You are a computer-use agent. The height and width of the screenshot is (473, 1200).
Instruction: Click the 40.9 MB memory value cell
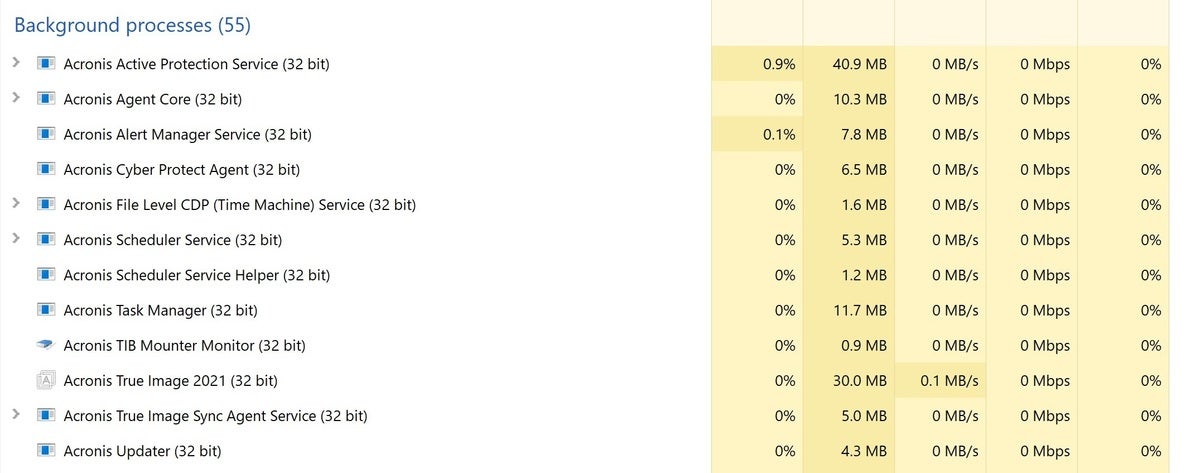click(x=849, y=64)
